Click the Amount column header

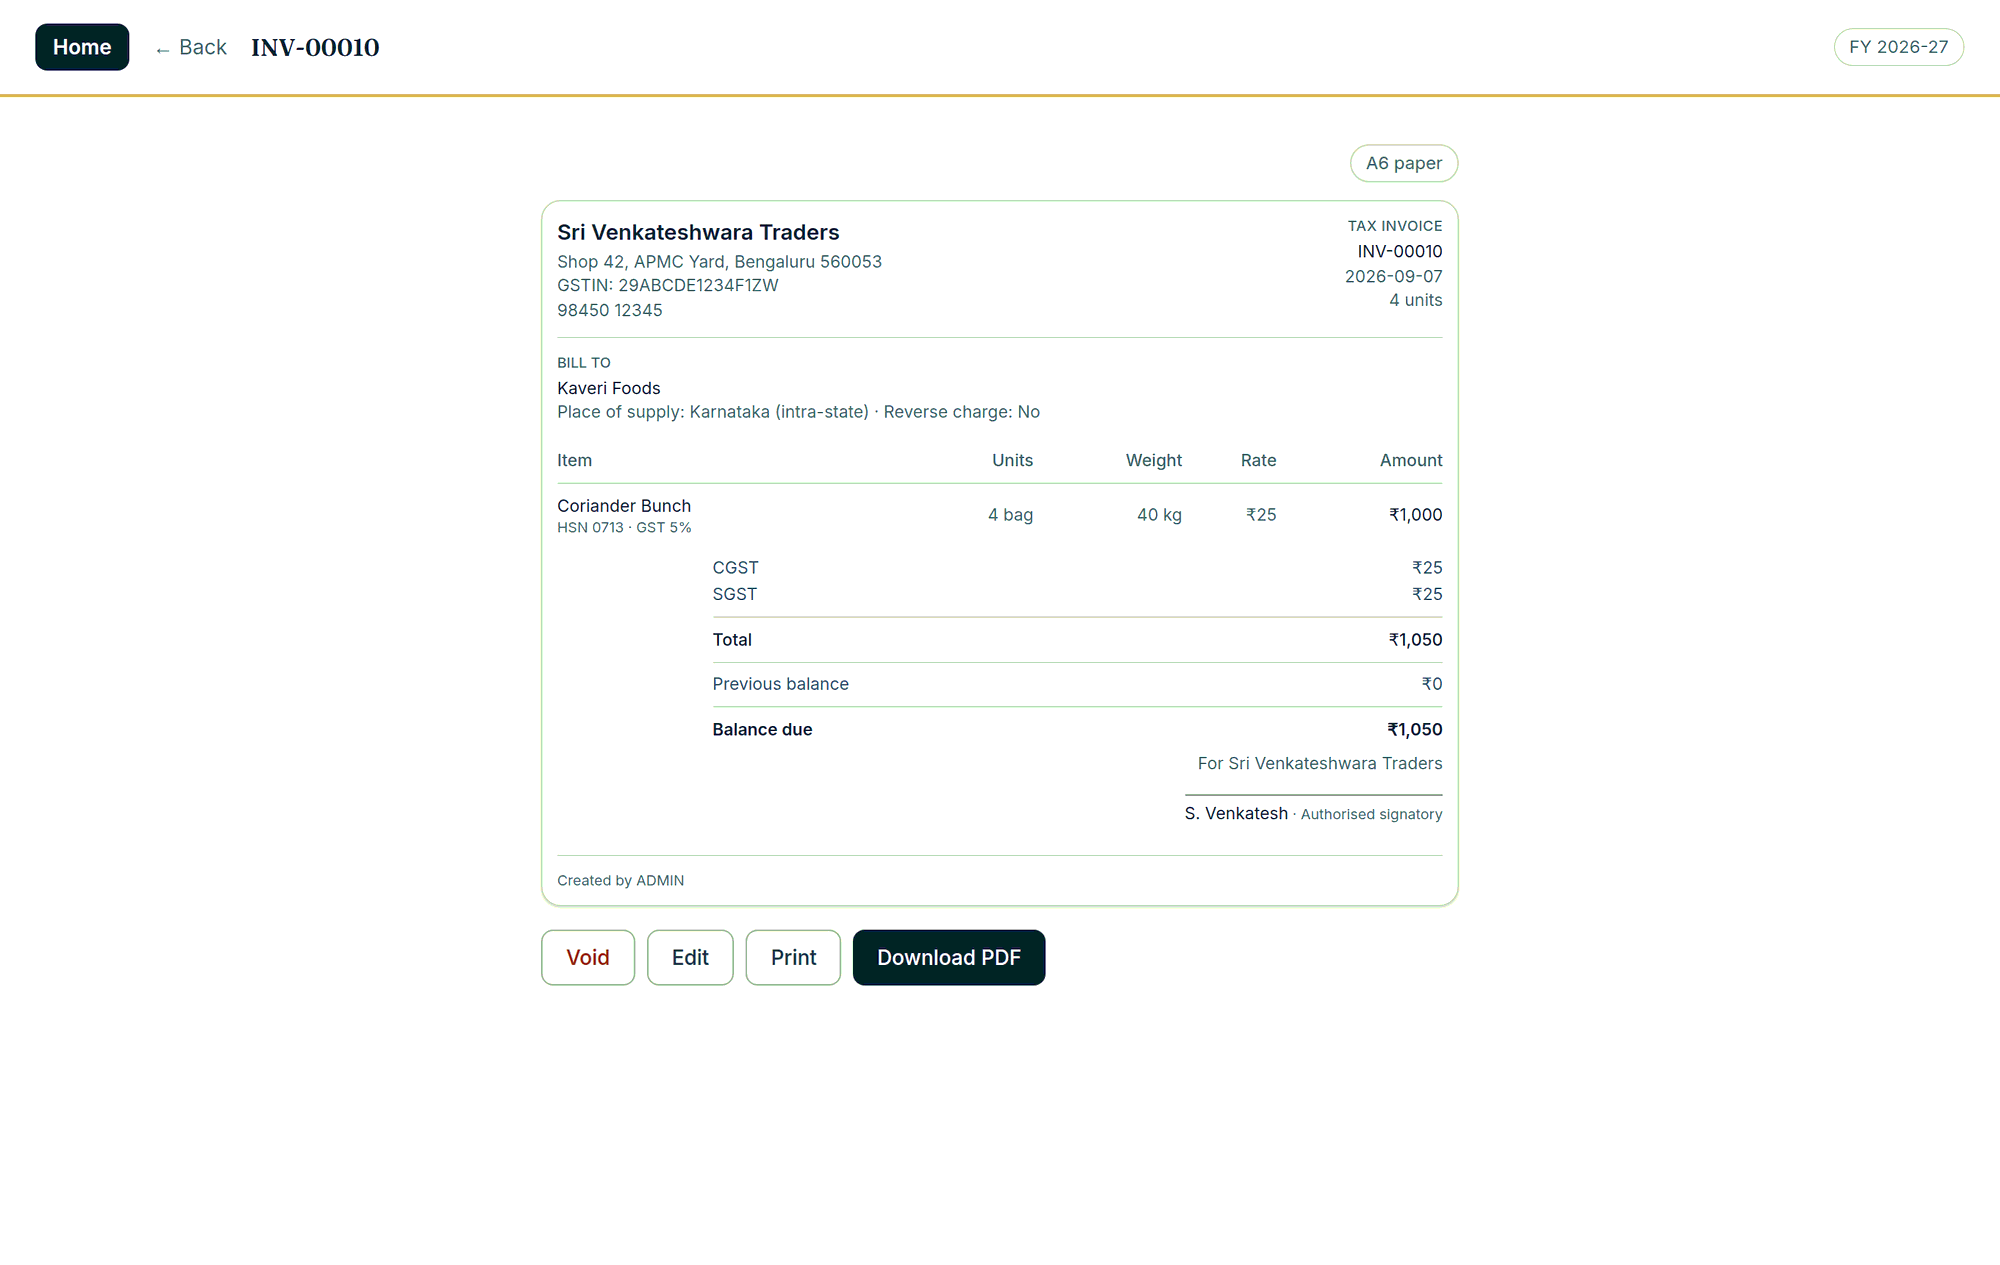(x=1411, y=460)
